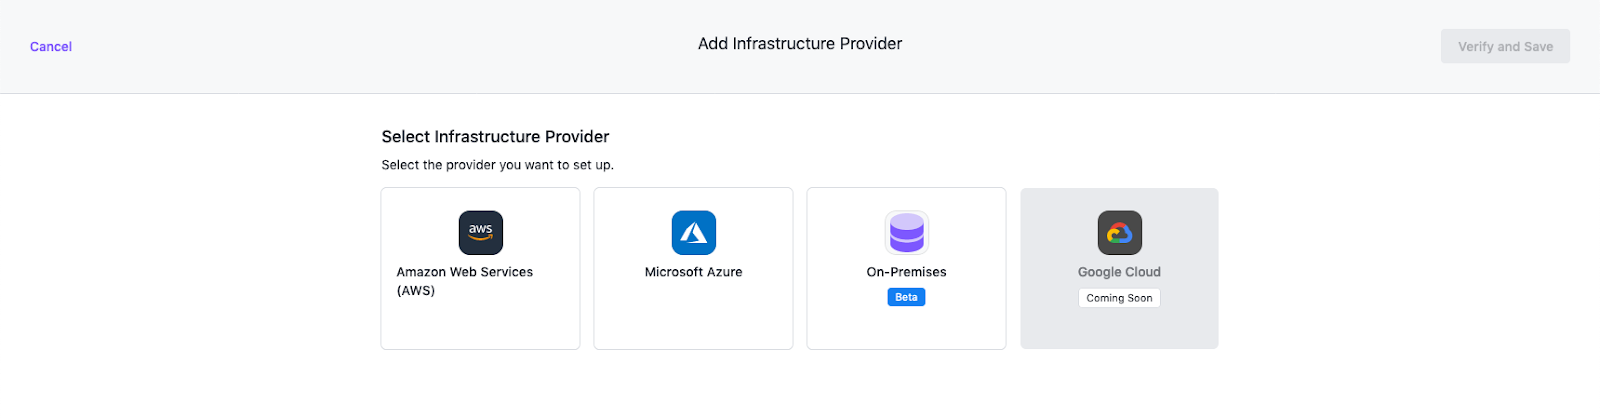The width and height of the screenshot is (1600, 418).
Task: Select the Microsoft Azure label
Action: coord(694,272)
